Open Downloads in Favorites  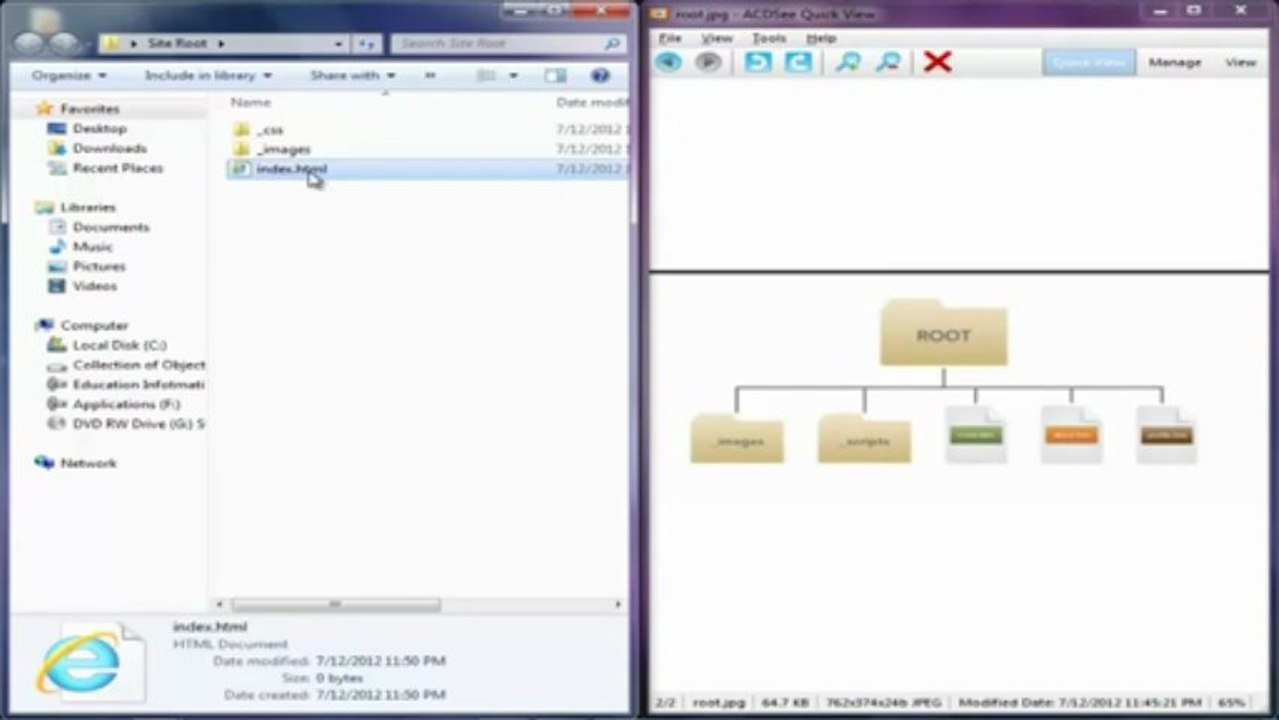(109, 148)
